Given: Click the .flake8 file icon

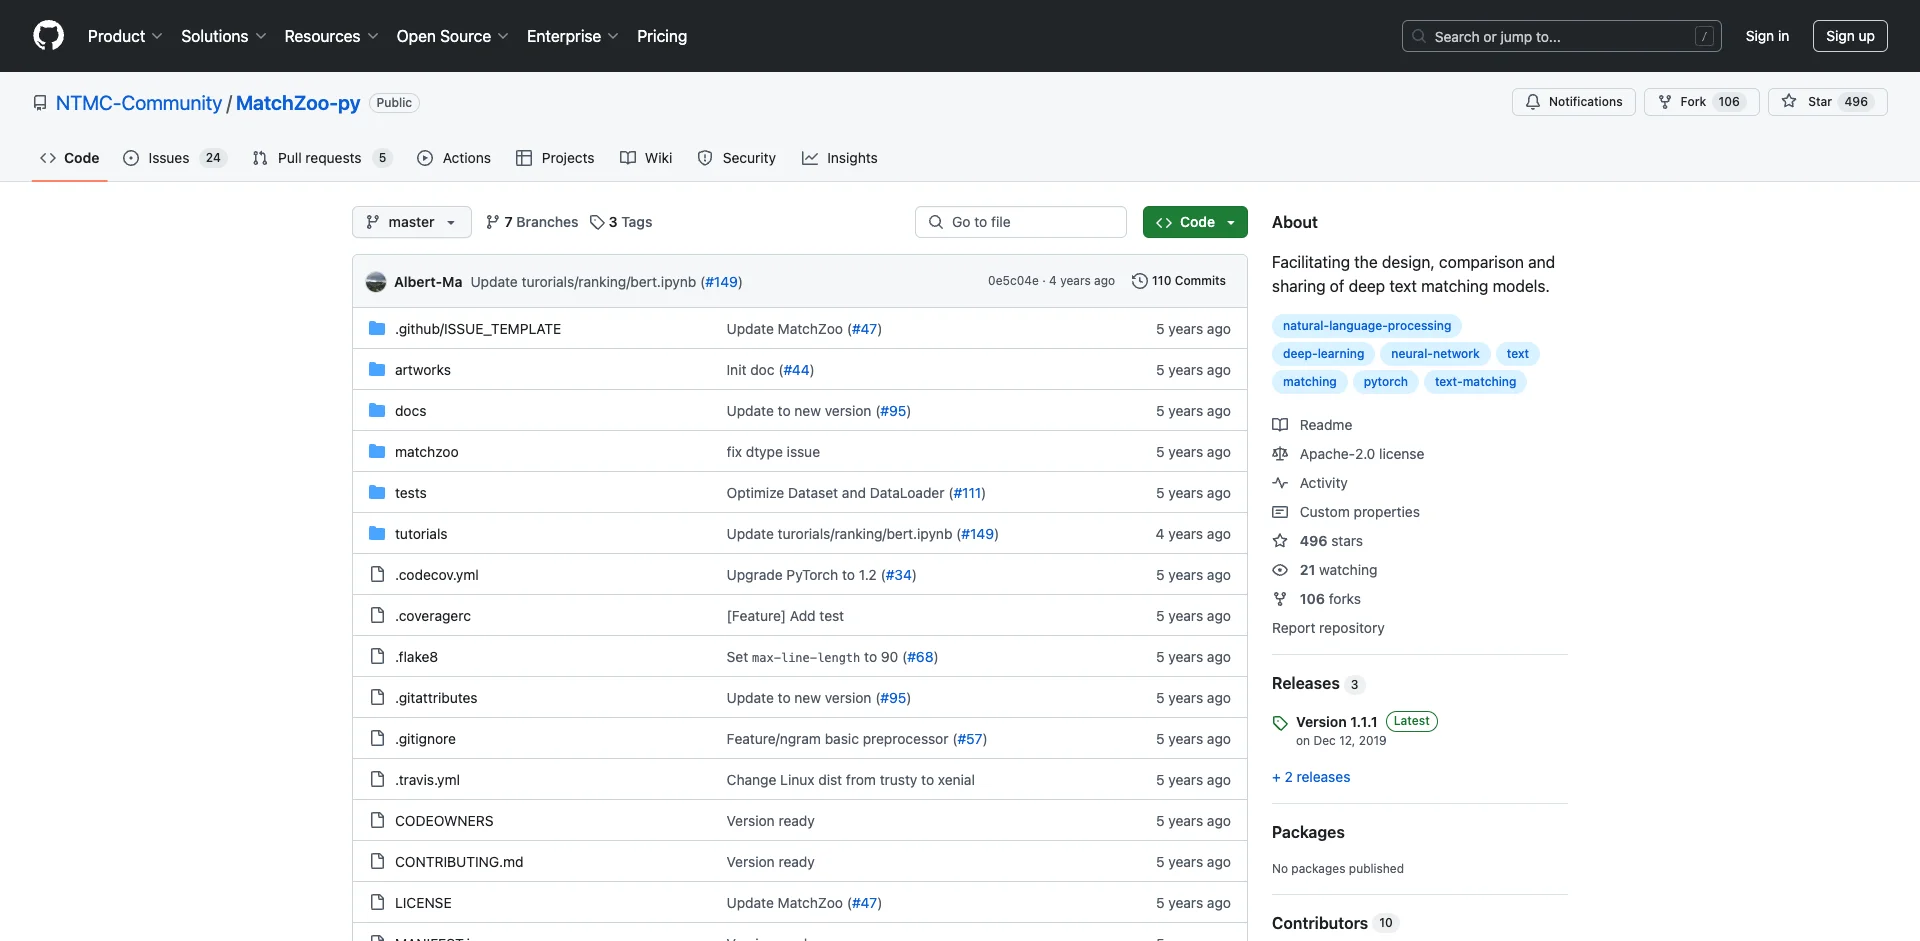Looking at the screenshot, I should point(377,656).
